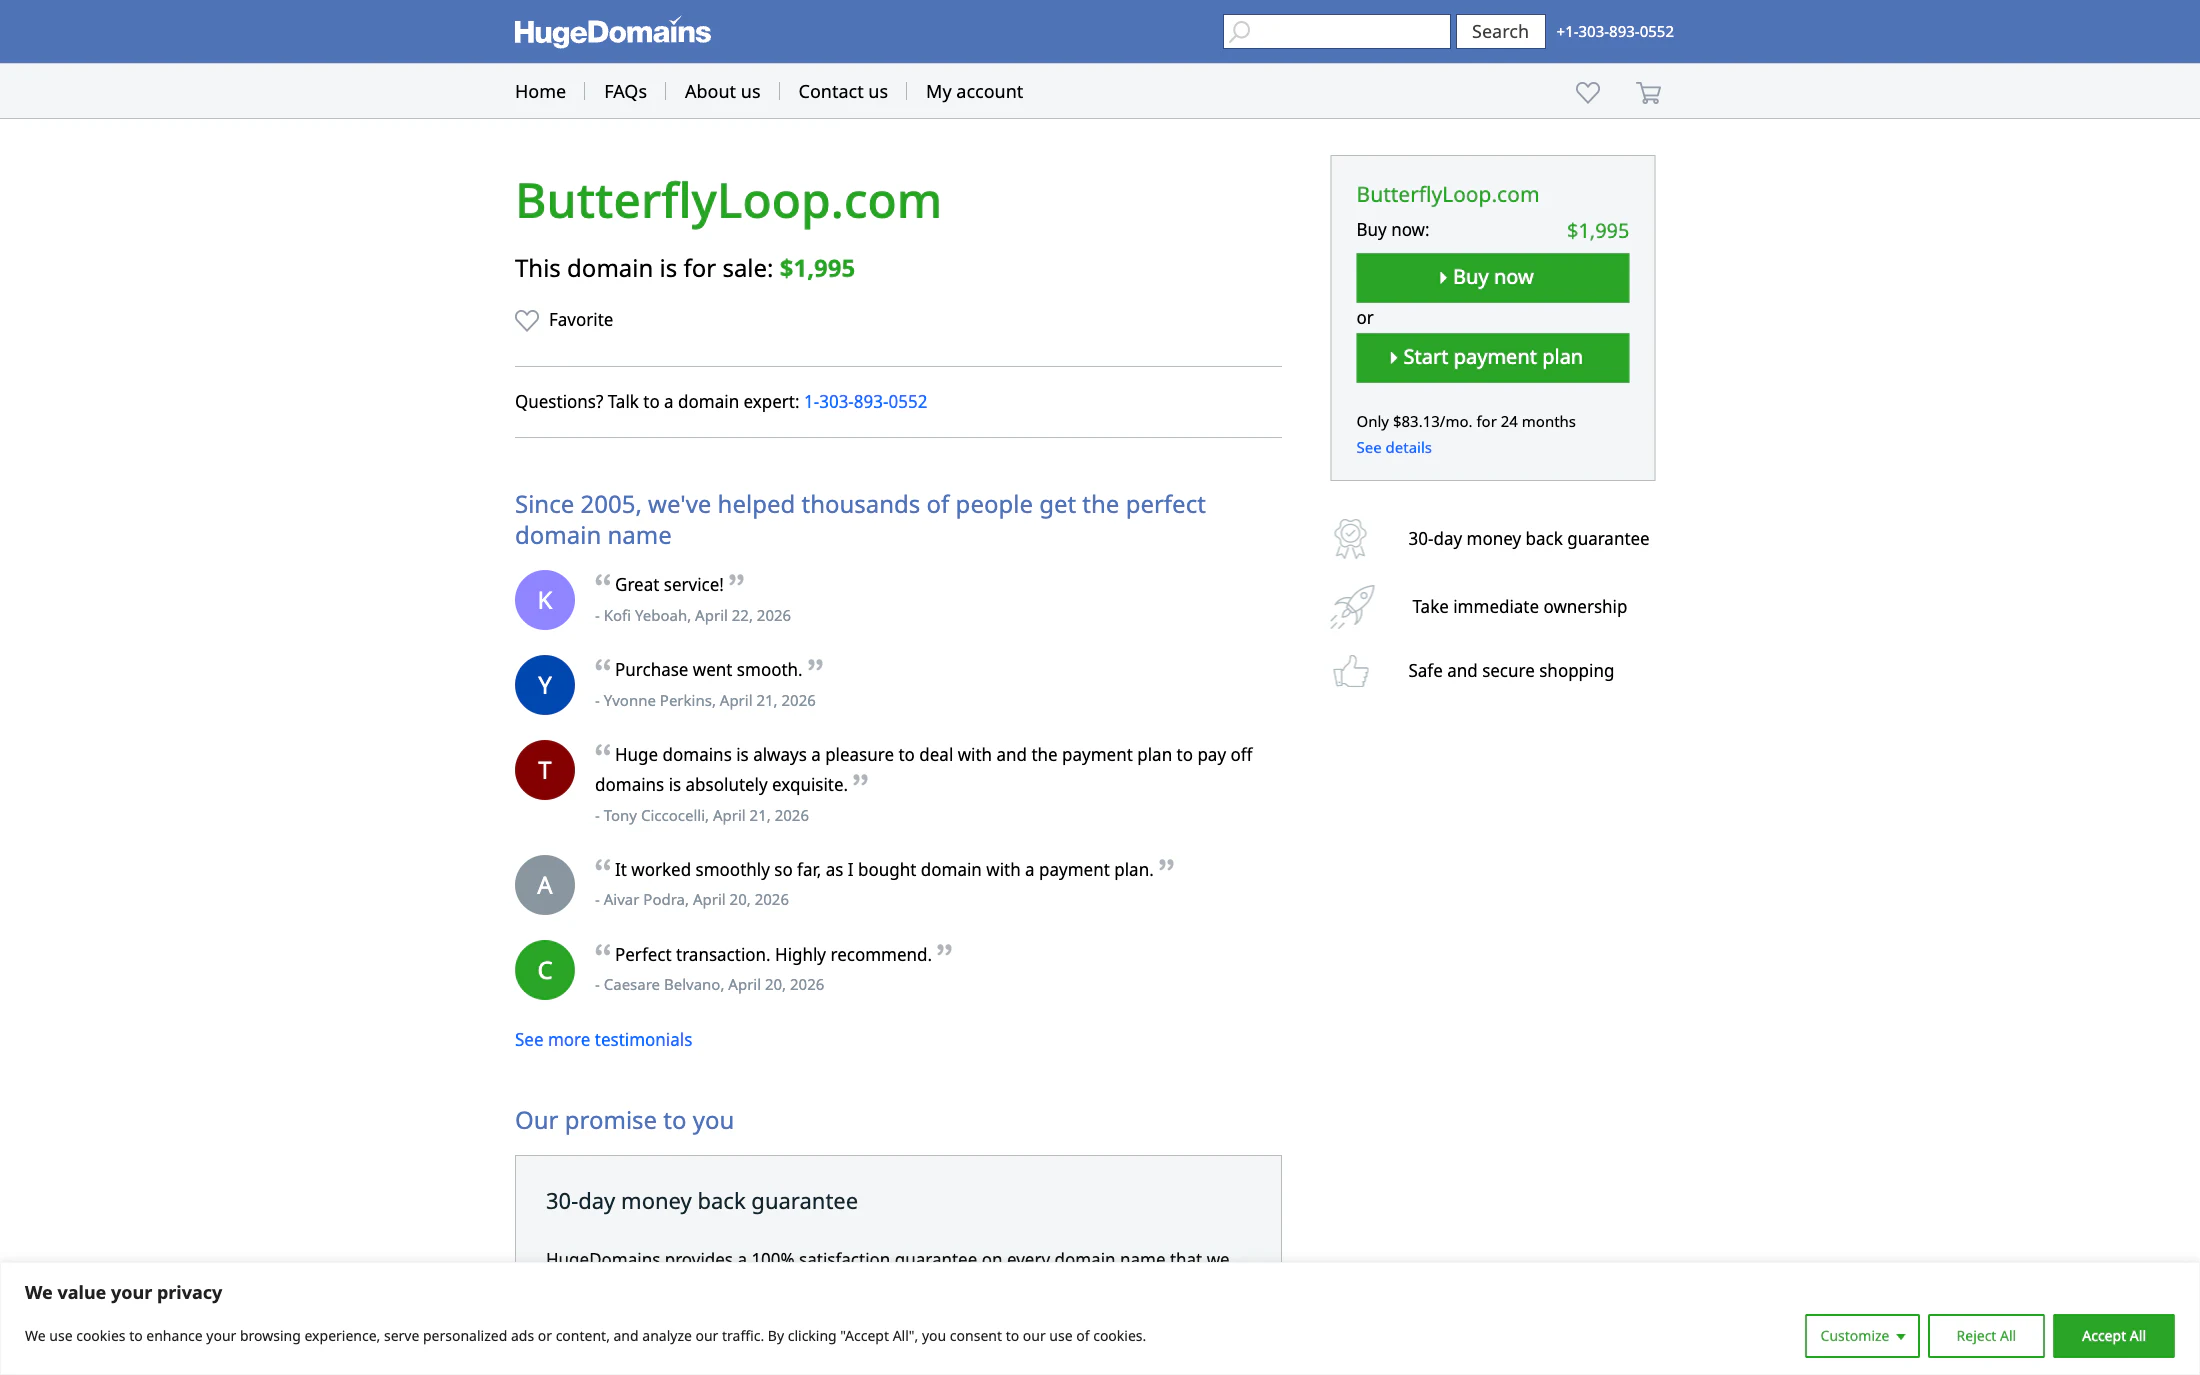Click the magnifier icon in search box
2200x1375 pixels.
[1240, 32]
